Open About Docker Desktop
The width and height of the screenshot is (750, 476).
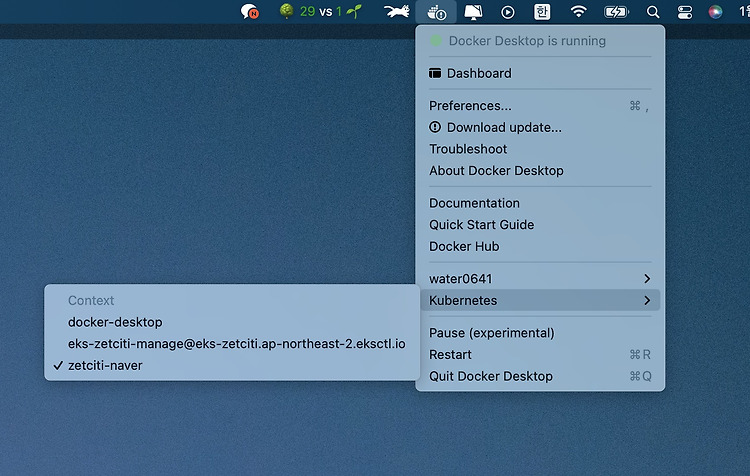(540, 171)
